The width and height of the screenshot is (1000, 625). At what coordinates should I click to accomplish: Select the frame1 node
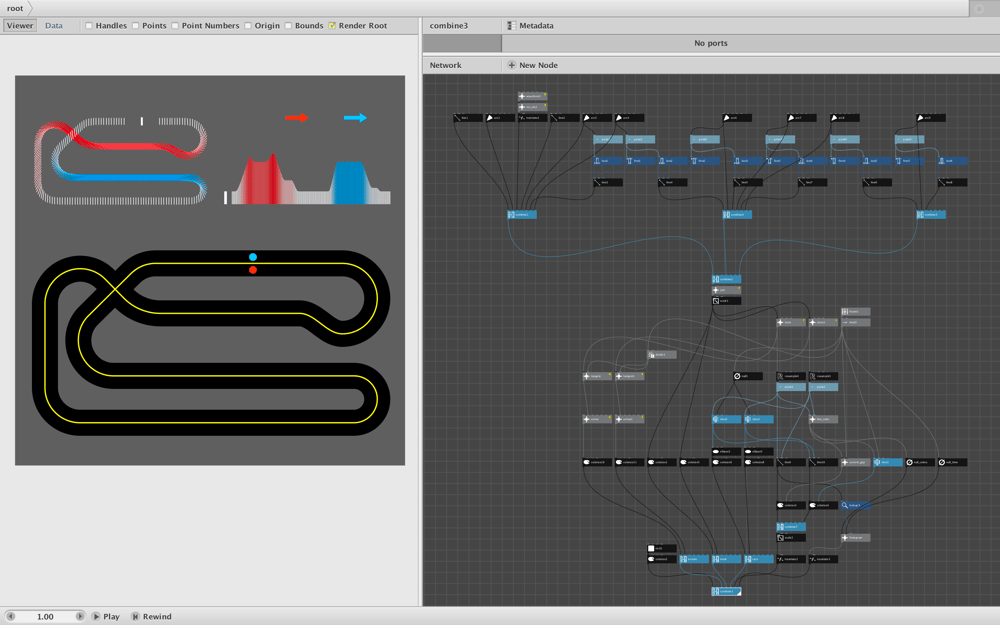point(856,312)
